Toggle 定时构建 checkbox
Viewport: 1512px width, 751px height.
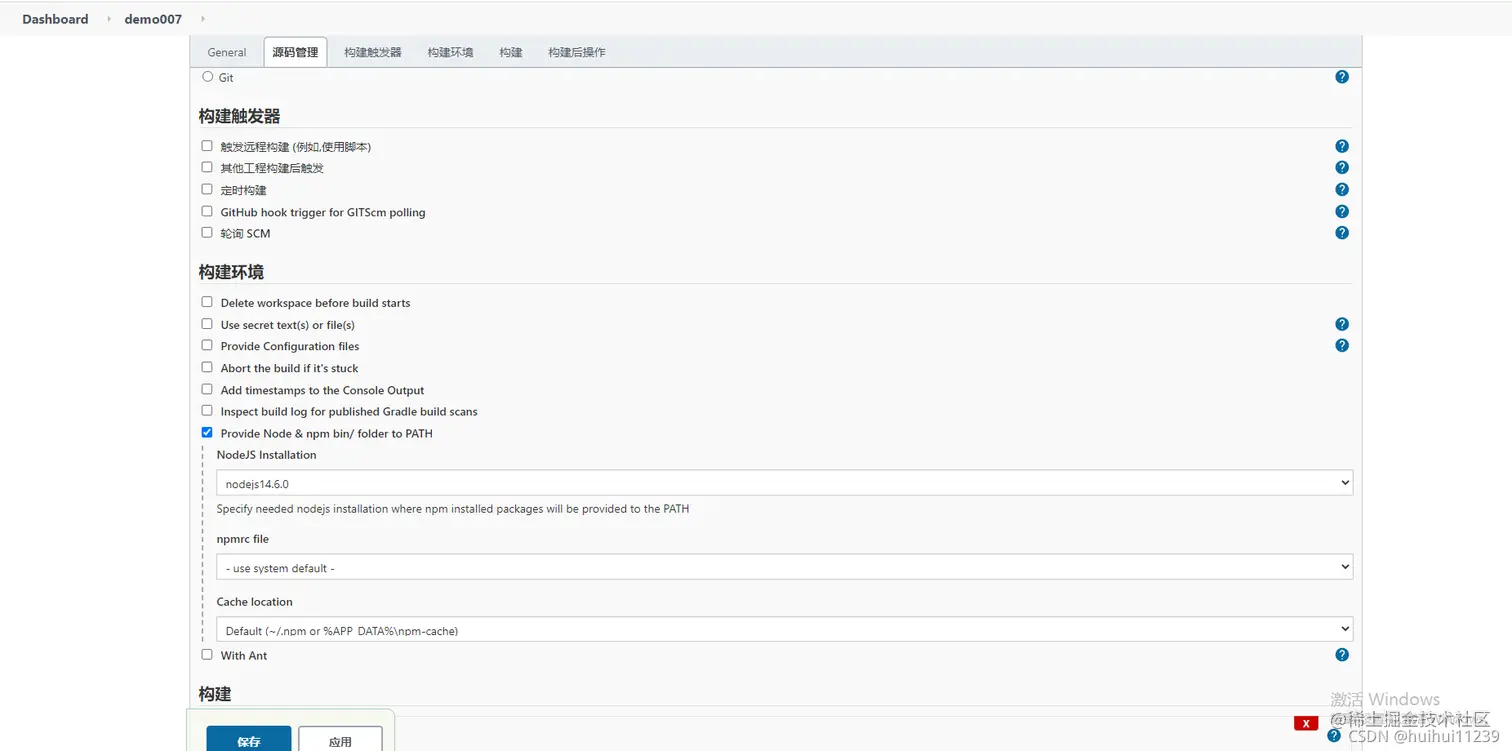coord(207,189)
